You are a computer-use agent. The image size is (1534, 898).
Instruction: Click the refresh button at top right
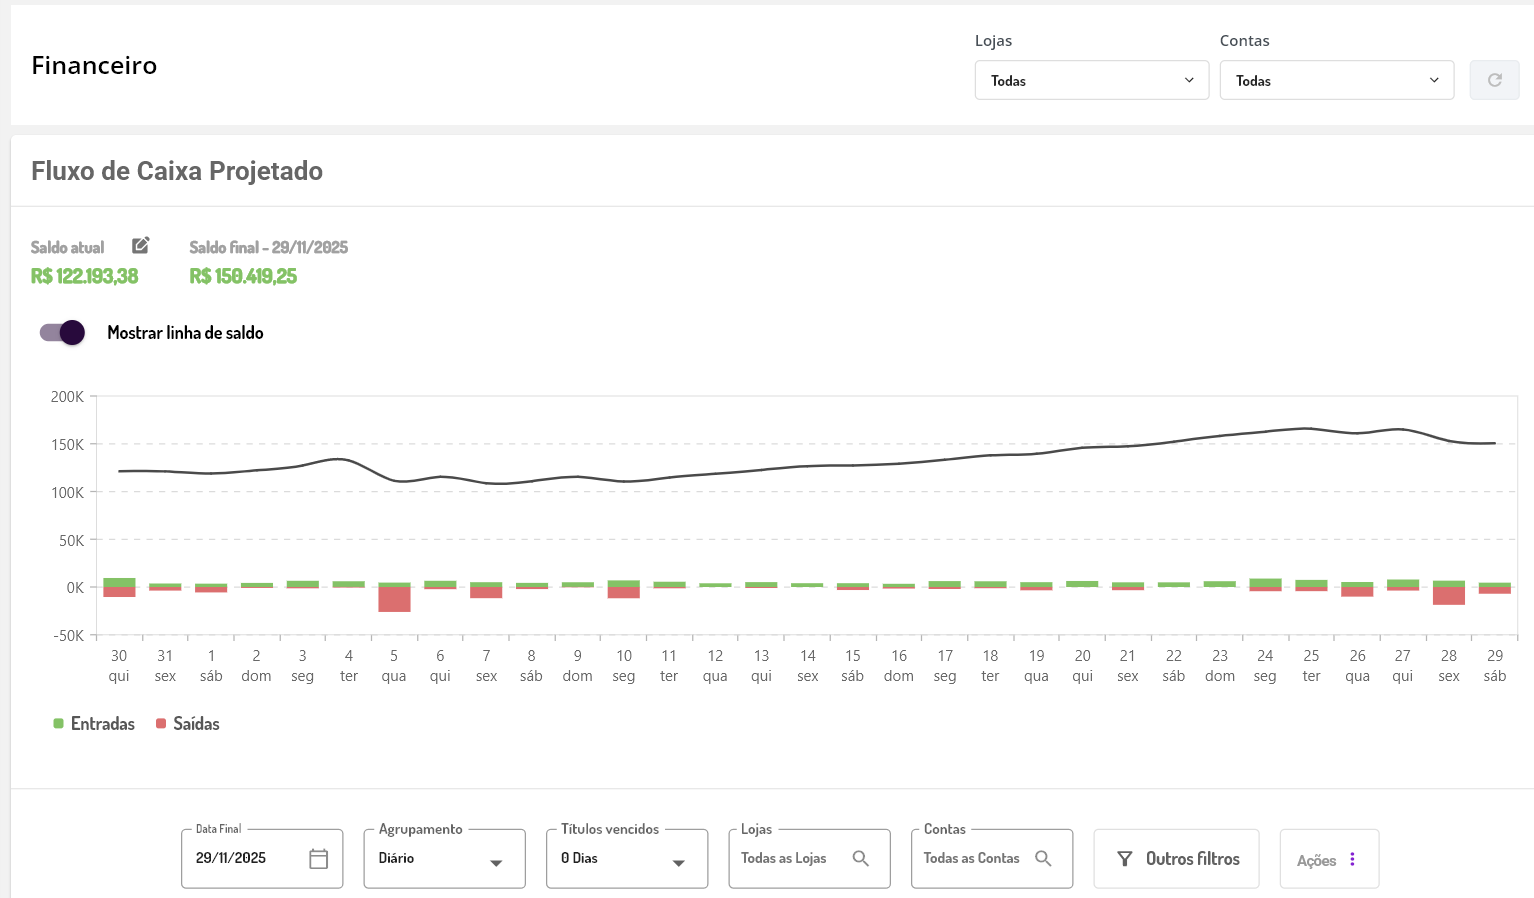point(1494,80)
